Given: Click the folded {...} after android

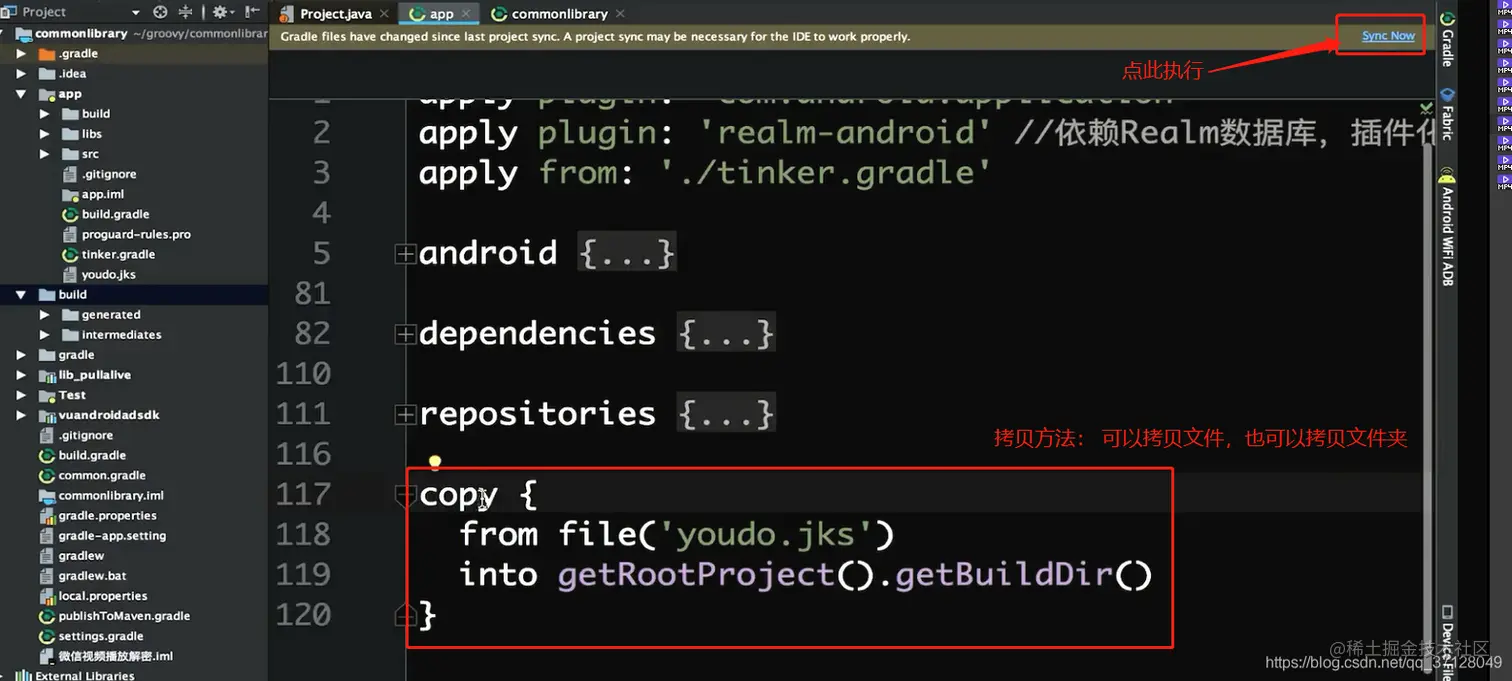Looking at the screenshot, I should tap(627, 253).
